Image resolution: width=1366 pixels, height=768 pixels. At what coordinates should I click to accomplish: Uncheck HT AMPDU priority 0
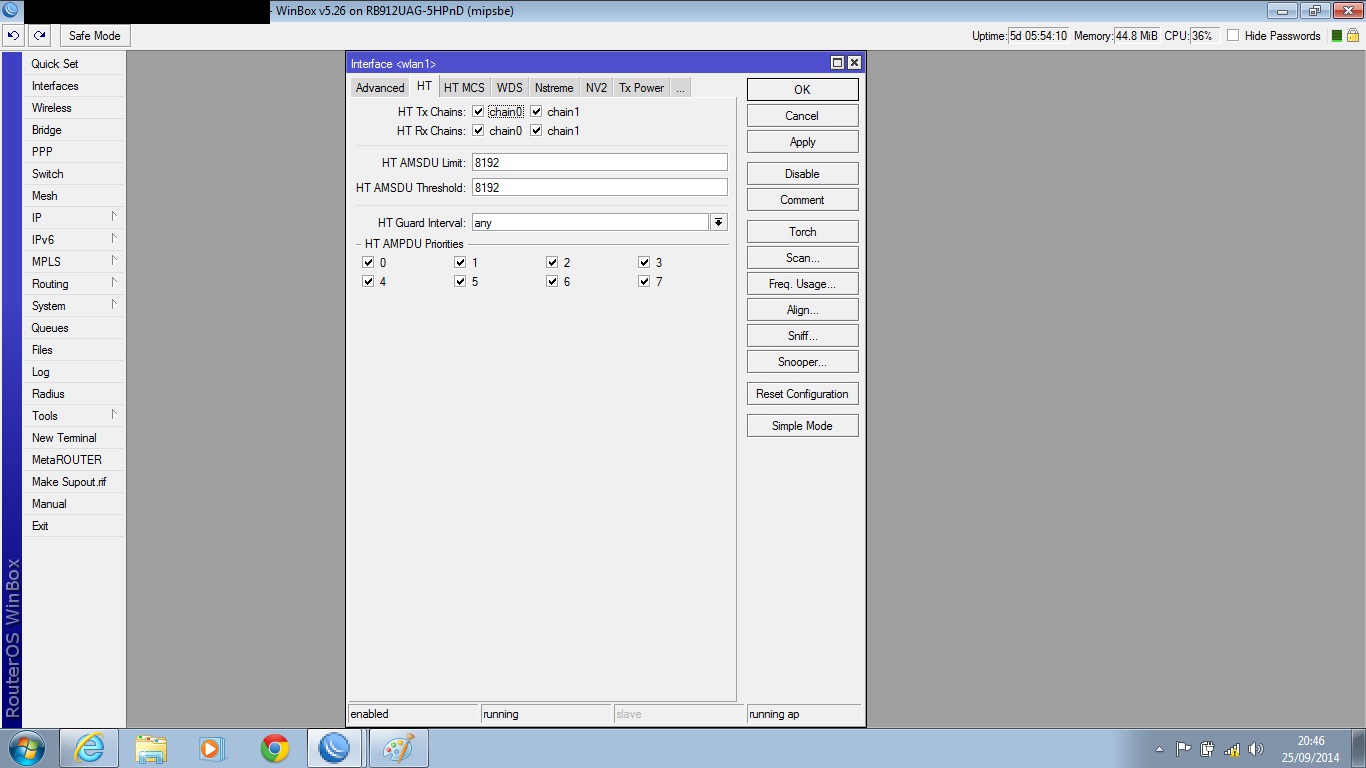368,262
